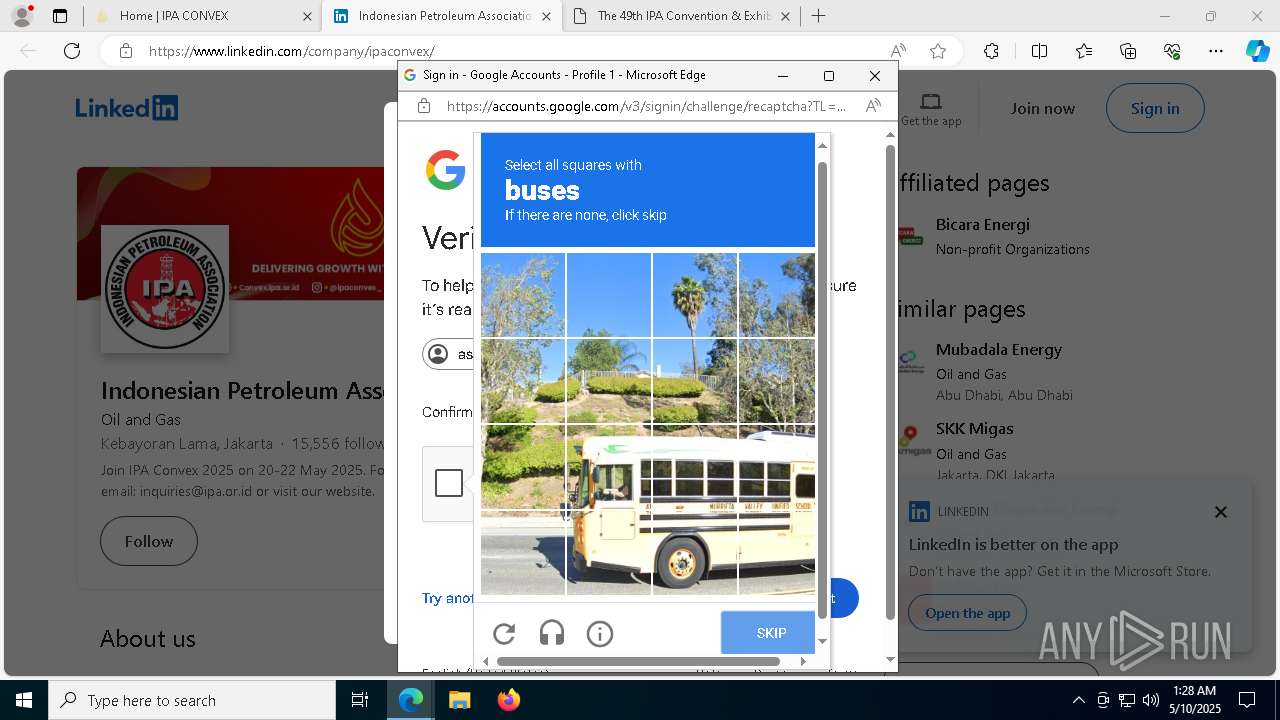Refresh the LinkedIn page

coord(72,51)
